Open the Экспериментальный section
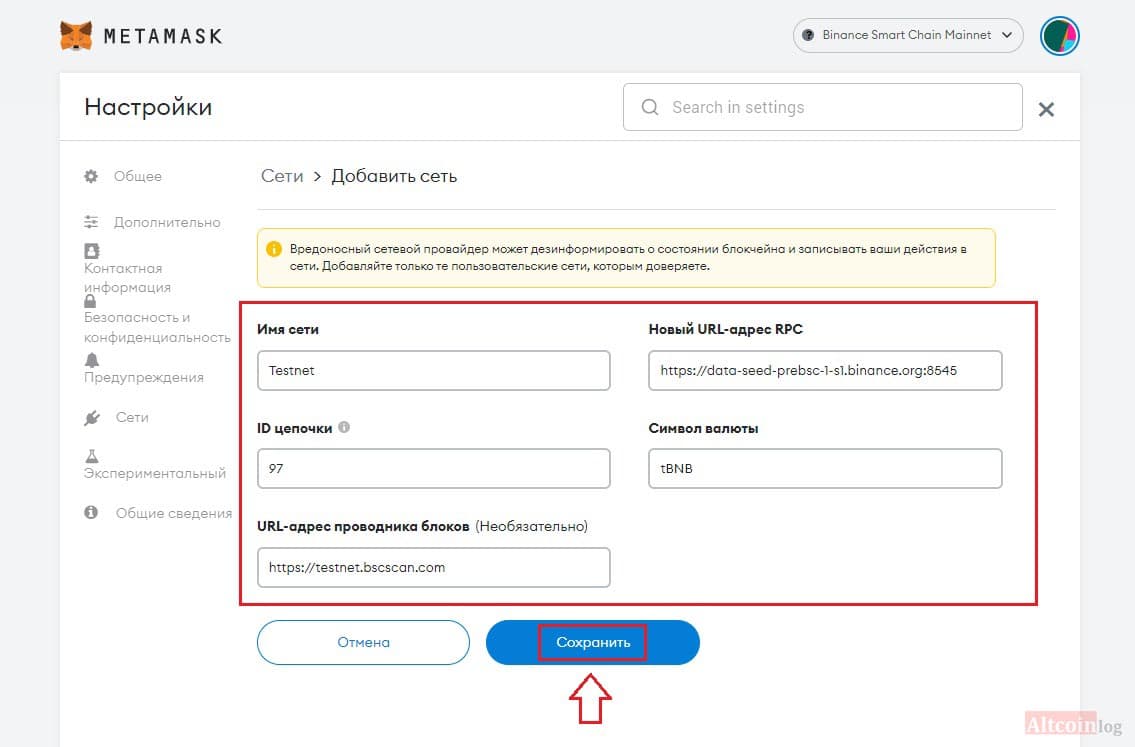 pyautogui.click(x=155, y=473)
